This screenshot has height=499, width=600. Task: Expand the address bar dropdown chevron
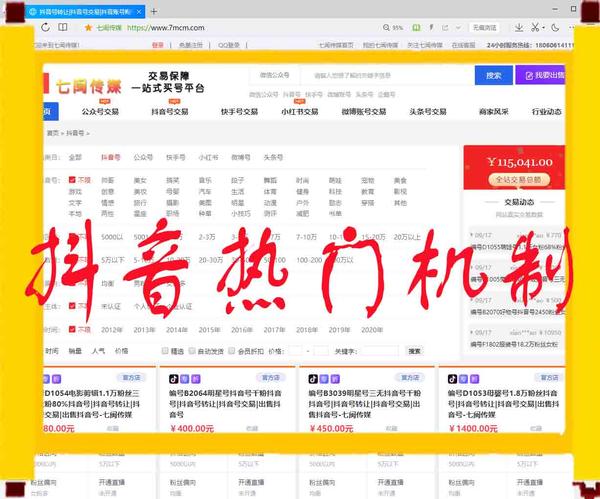coord(458,28)
